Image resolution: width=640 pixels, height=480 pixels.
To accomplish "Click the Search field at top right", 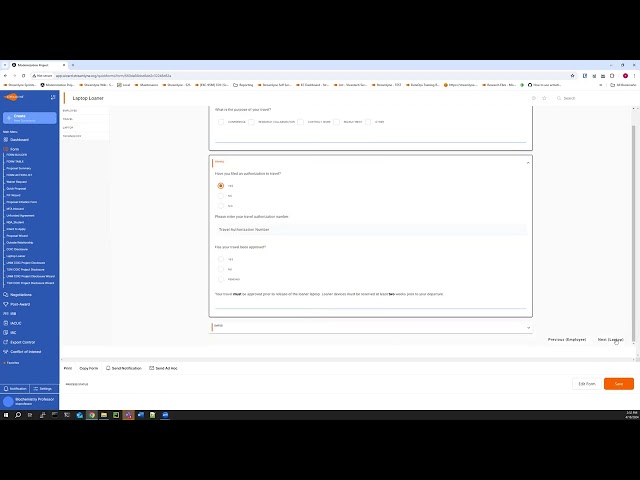I will (x=569, y=98).
